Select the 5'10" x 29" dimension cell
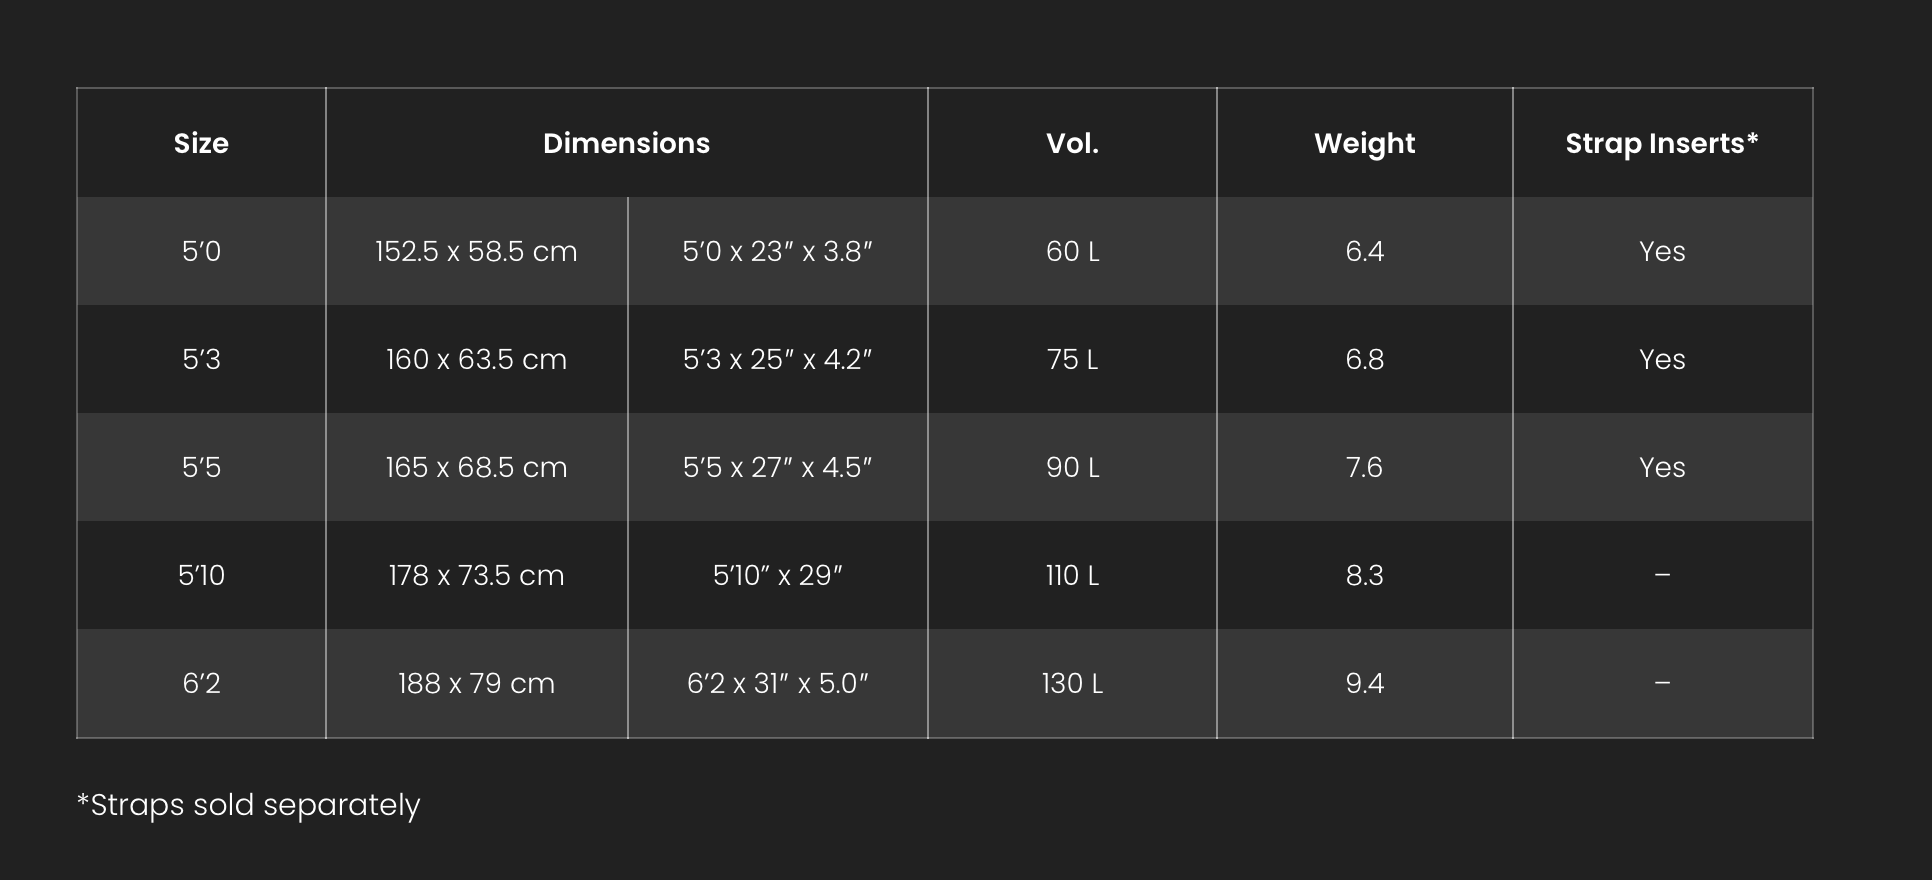 click(x=777, y=575)
